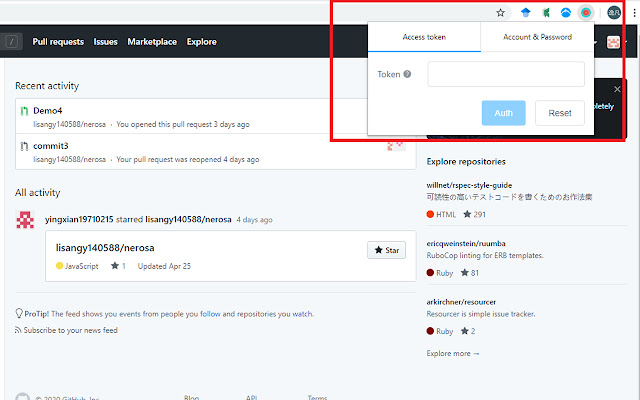Click the Explore repositories heading
This screenshot has height=400, width=640.
coord(466,162)
